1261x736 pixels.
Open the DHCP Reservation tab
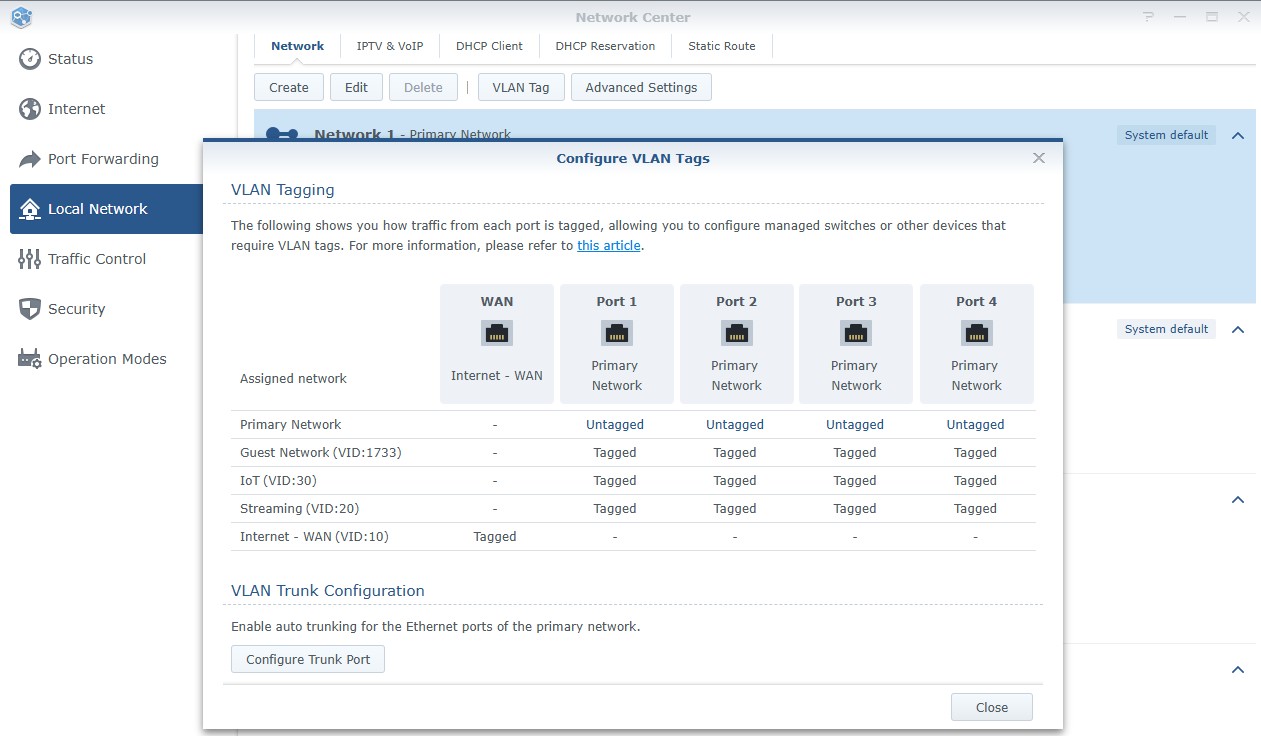tap(605, 46)
